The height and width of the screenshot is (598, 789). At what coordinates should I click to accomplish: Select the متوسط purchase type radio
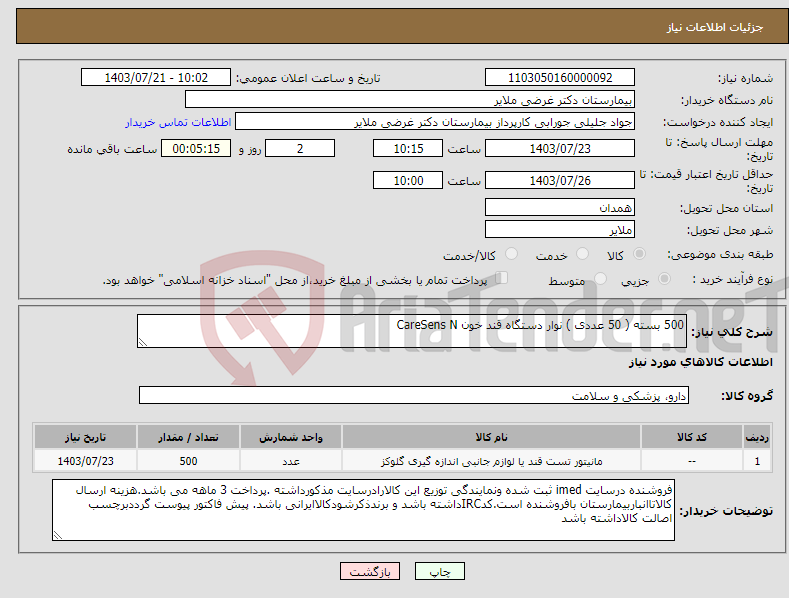(600, 278)
